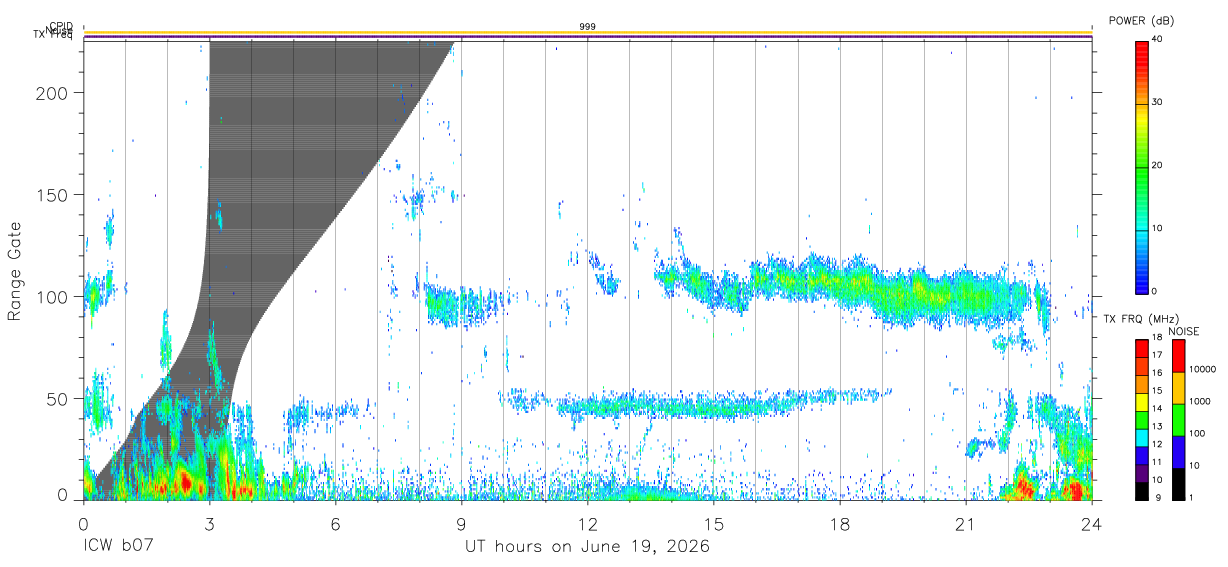Select hour 12 on the UT axis
The width and height of the screenshot is (1228, 567).
click(x=588, y=523)
